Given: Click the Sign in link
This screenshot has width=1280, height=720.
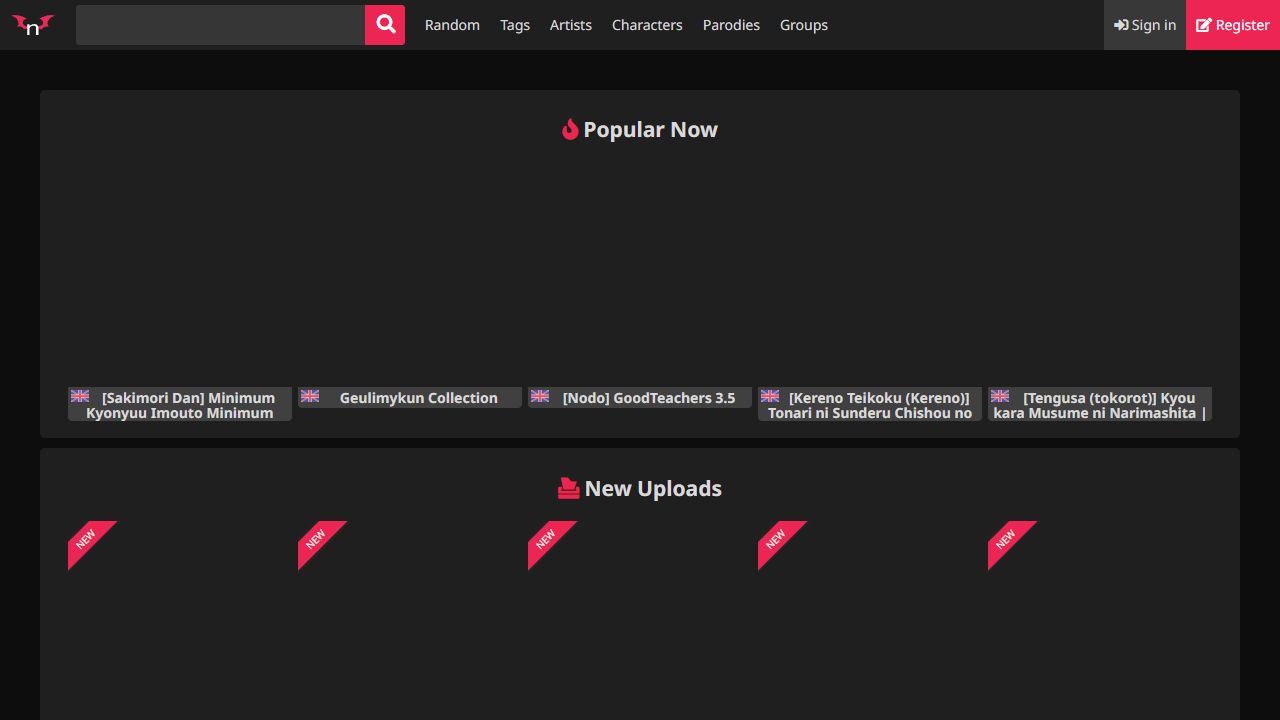Looking at the screenshot, I should tap(1145, 25).
